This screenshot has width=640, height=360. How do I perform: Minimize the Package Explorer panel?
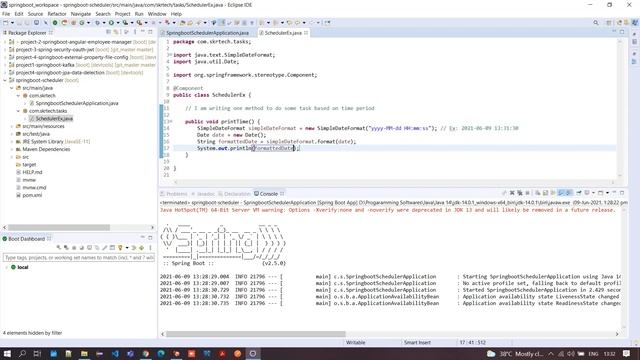(142, 32)
